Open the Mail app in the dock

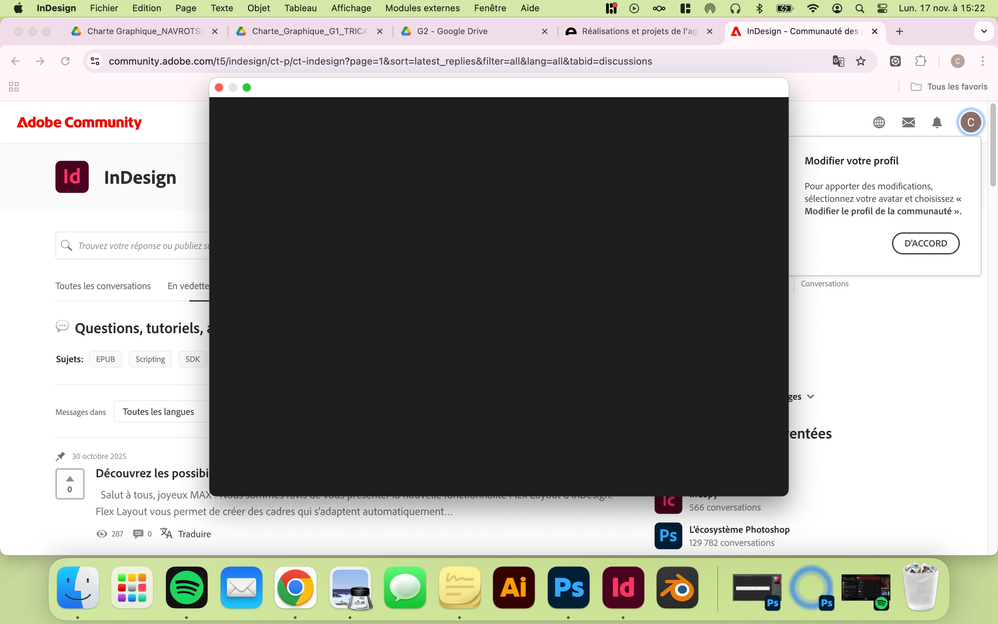click(241, 587)
